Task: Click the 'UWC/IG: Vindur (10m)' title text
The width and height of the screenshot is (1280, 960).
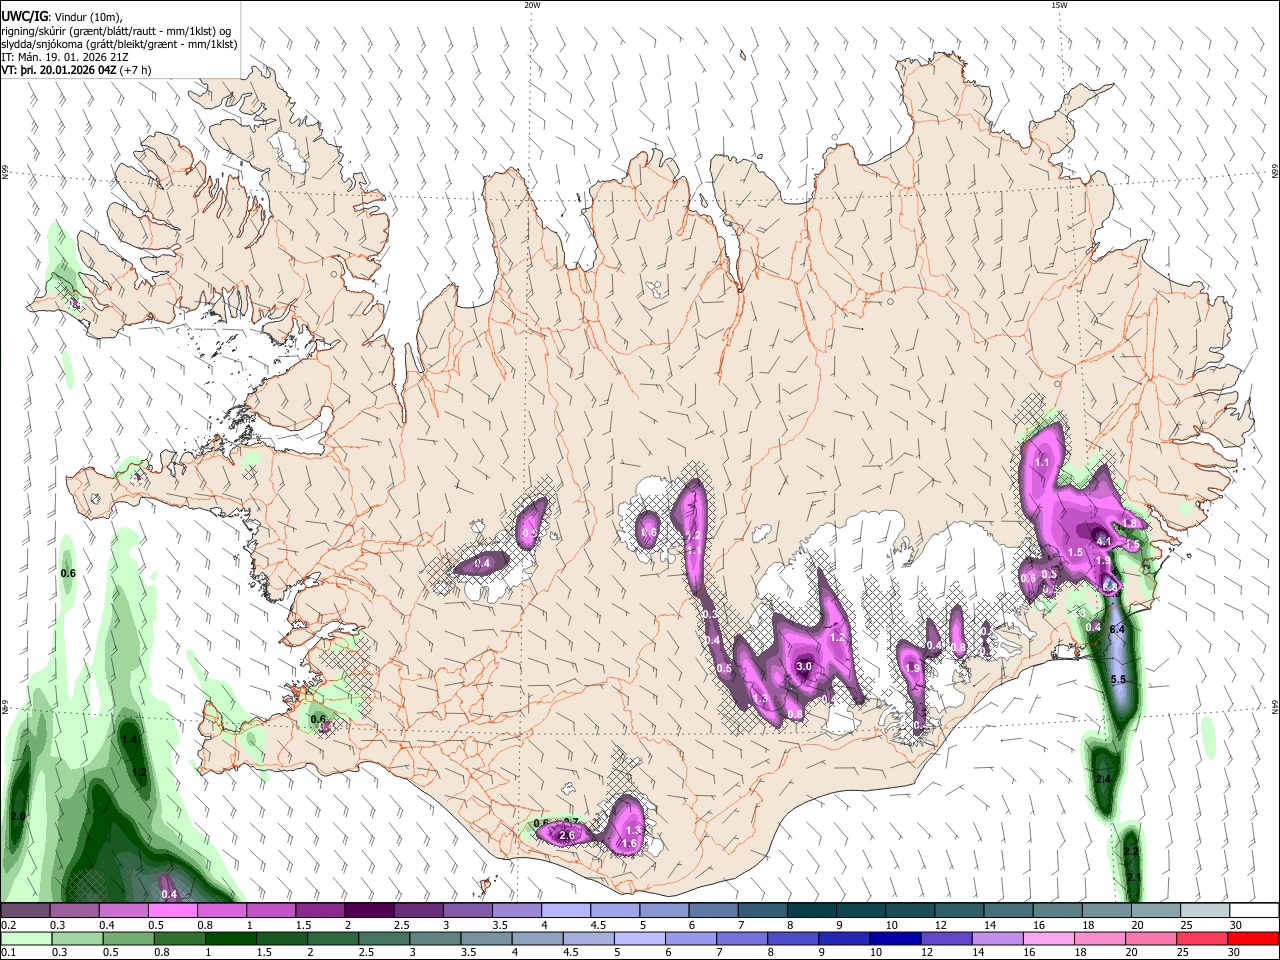Action: point(61,17)
